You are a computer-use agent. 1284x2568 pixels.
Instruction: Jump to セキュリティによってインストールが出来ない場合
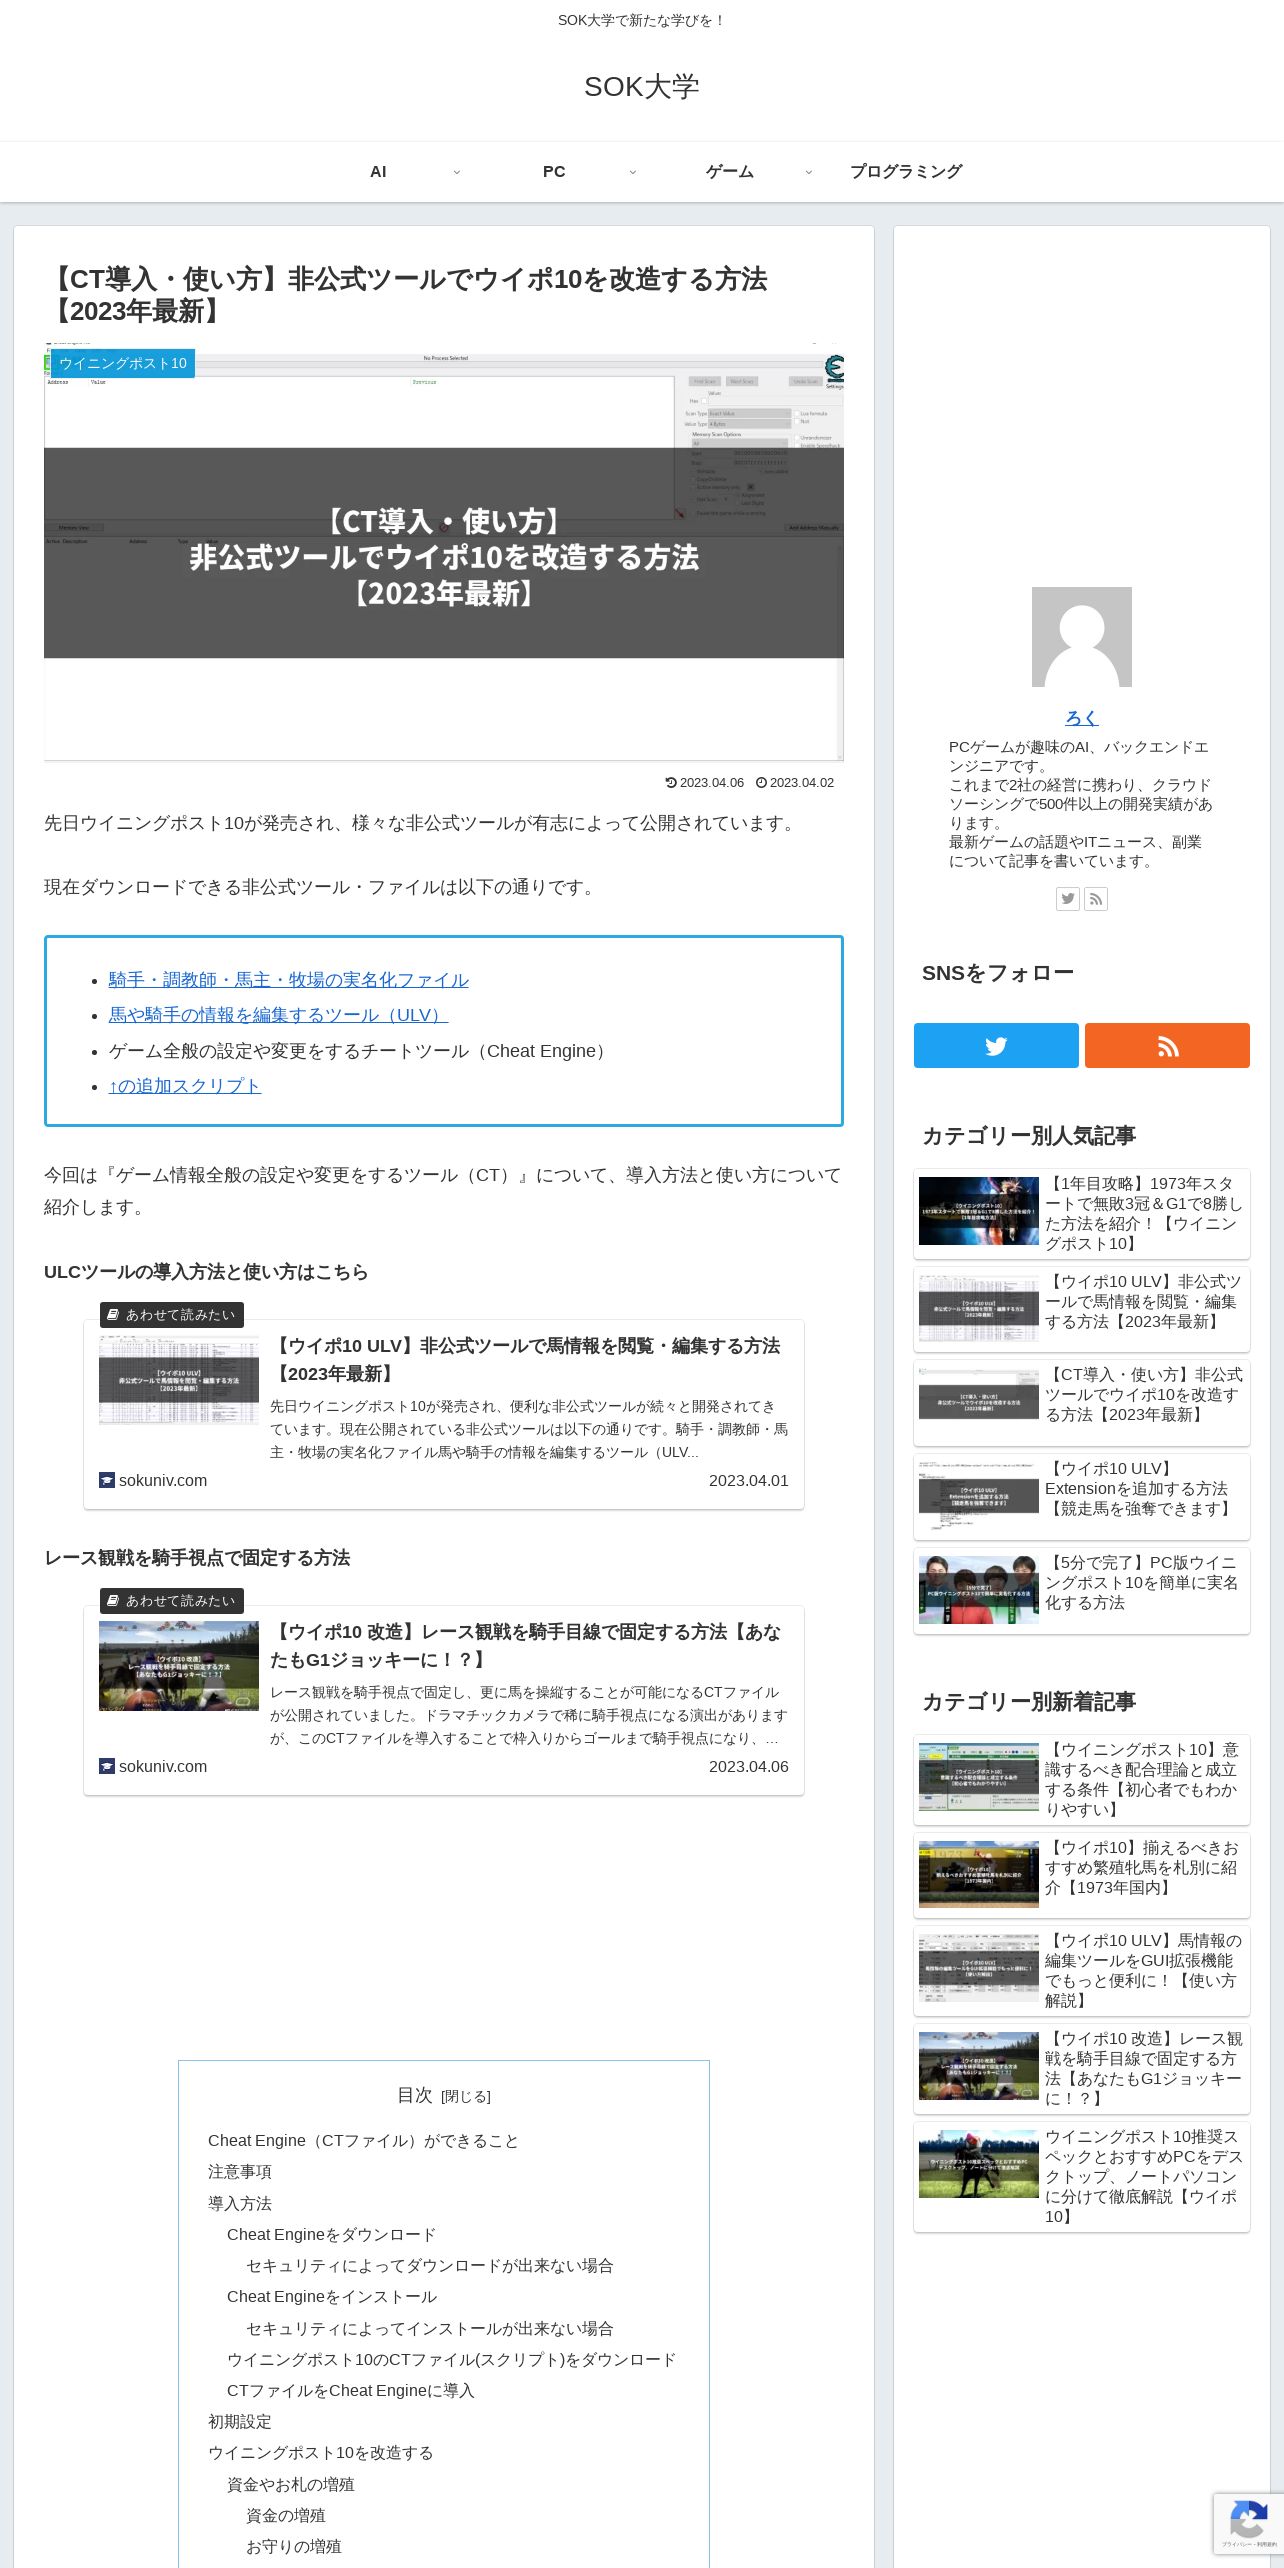(x=430, y=2328)
